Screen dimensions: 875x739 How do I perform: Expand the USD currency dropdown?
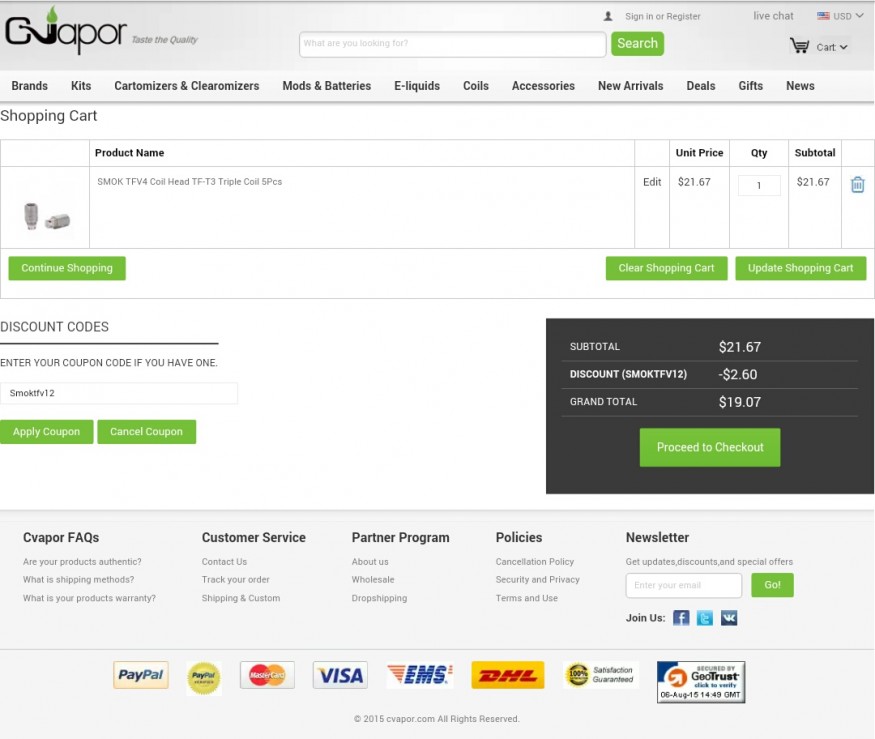pos(849,16)
